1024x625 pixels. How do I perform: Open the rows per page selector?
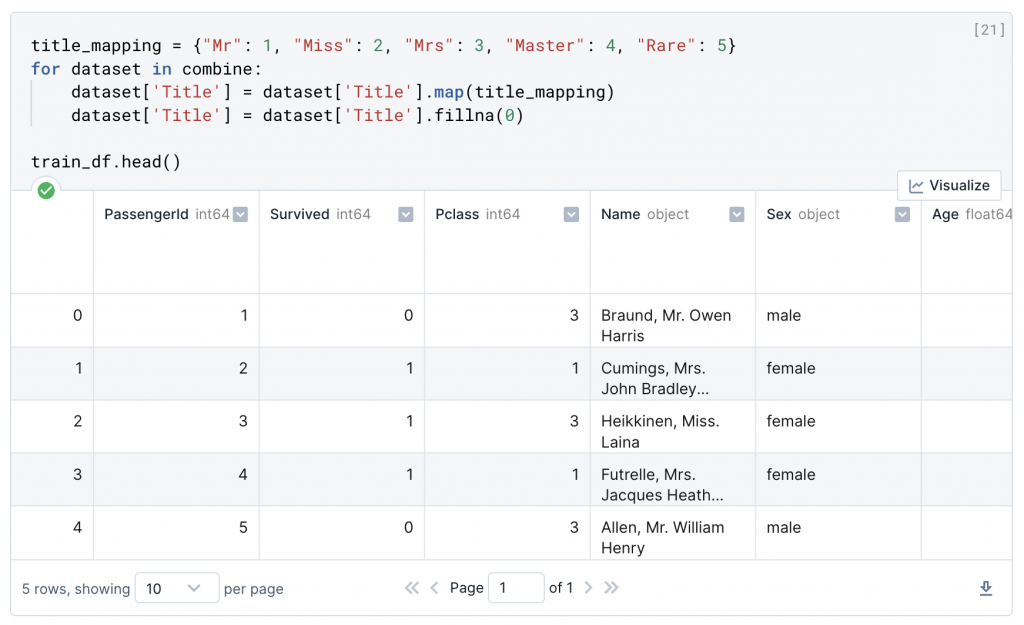click(x=176, y=588)
